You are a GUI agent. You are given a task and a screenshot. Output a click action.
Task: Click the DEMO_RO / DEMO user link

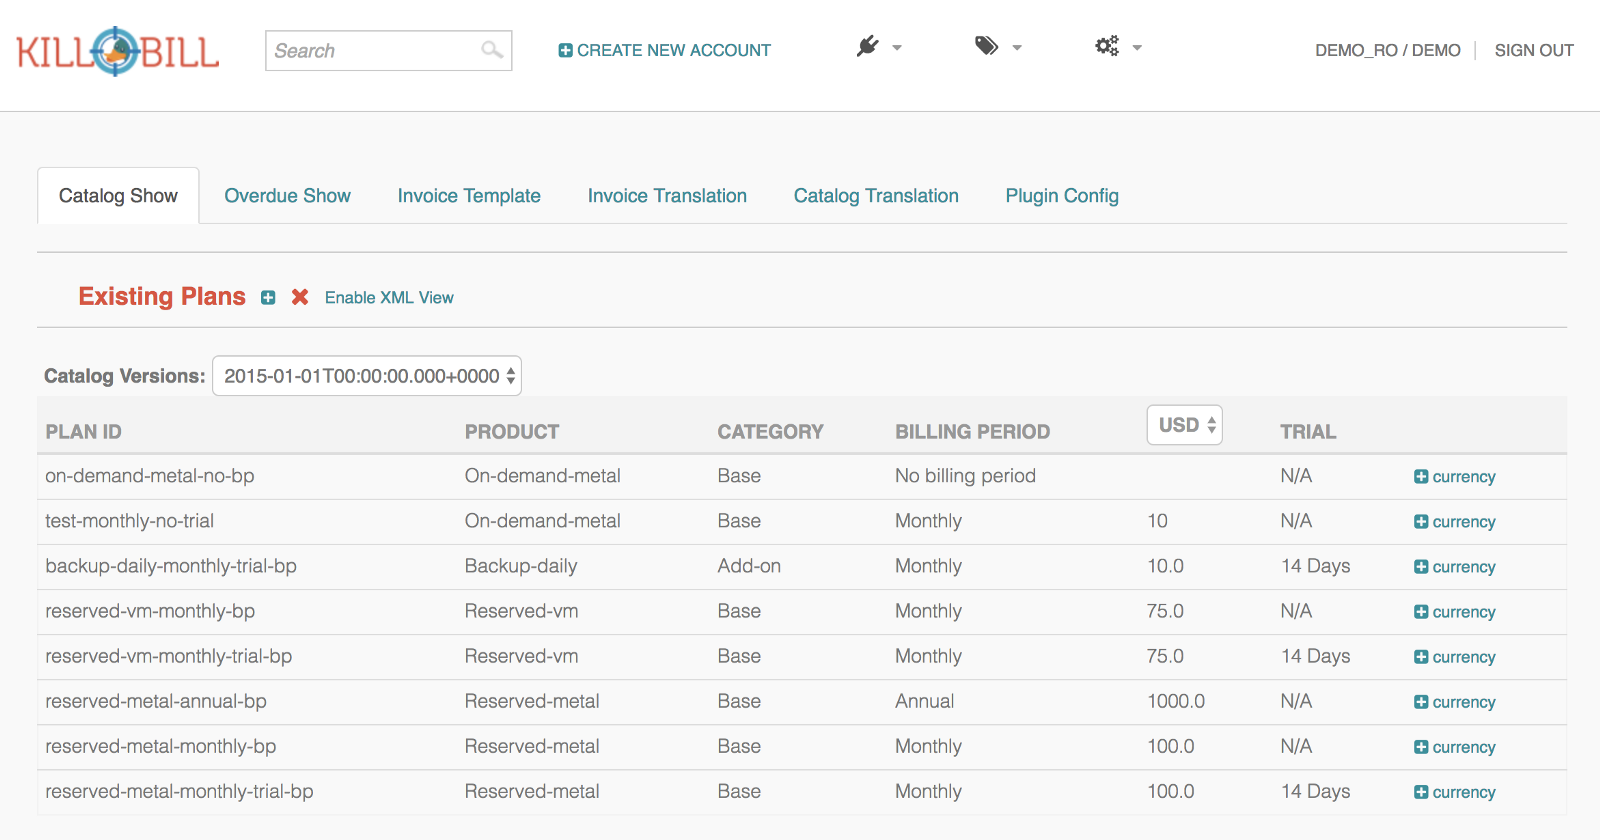click(x=1387, y=50)
